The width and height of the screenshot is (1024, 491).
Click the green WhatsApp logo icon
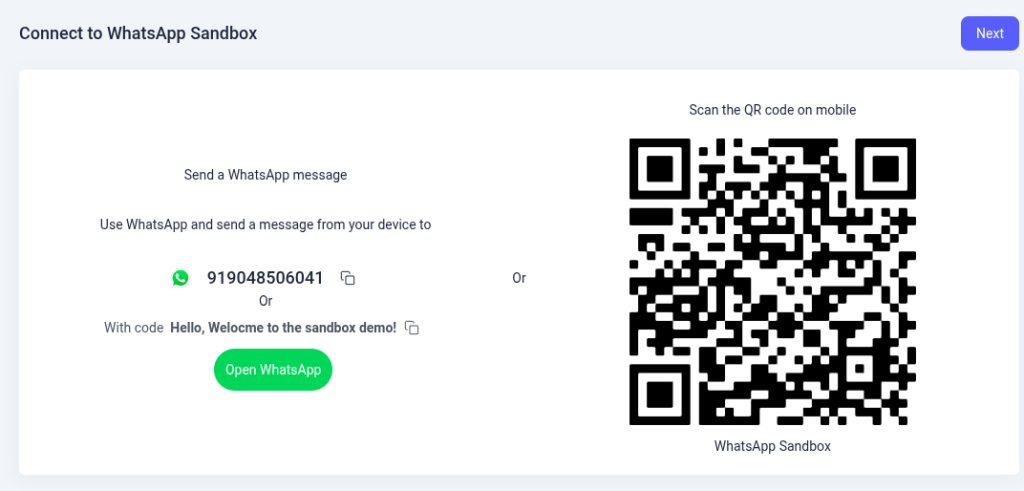click(x=180, y=278)
